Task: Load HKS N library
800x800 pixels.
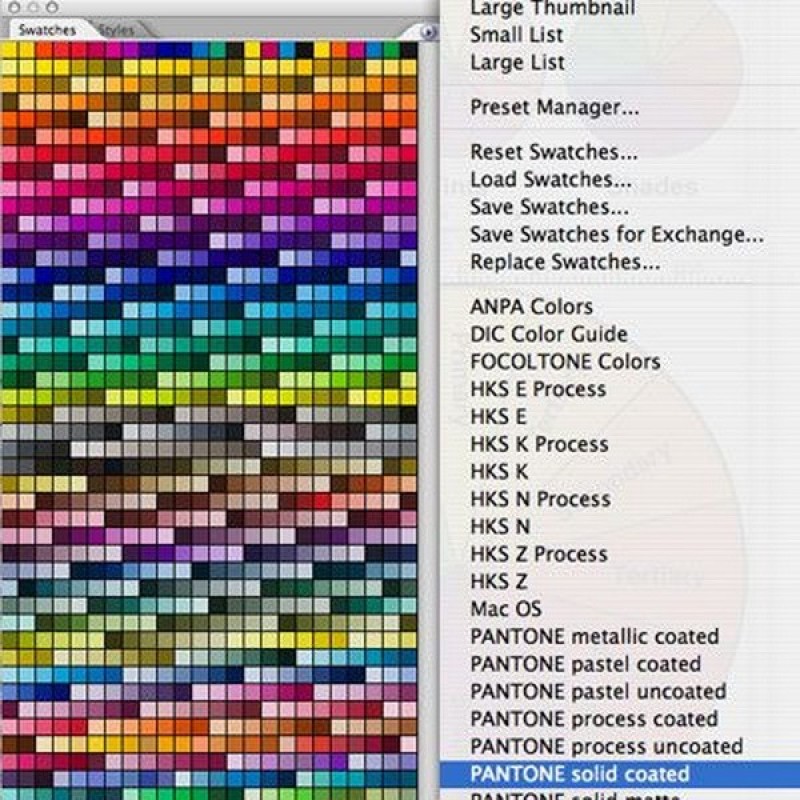Action: tap(500, 527)
